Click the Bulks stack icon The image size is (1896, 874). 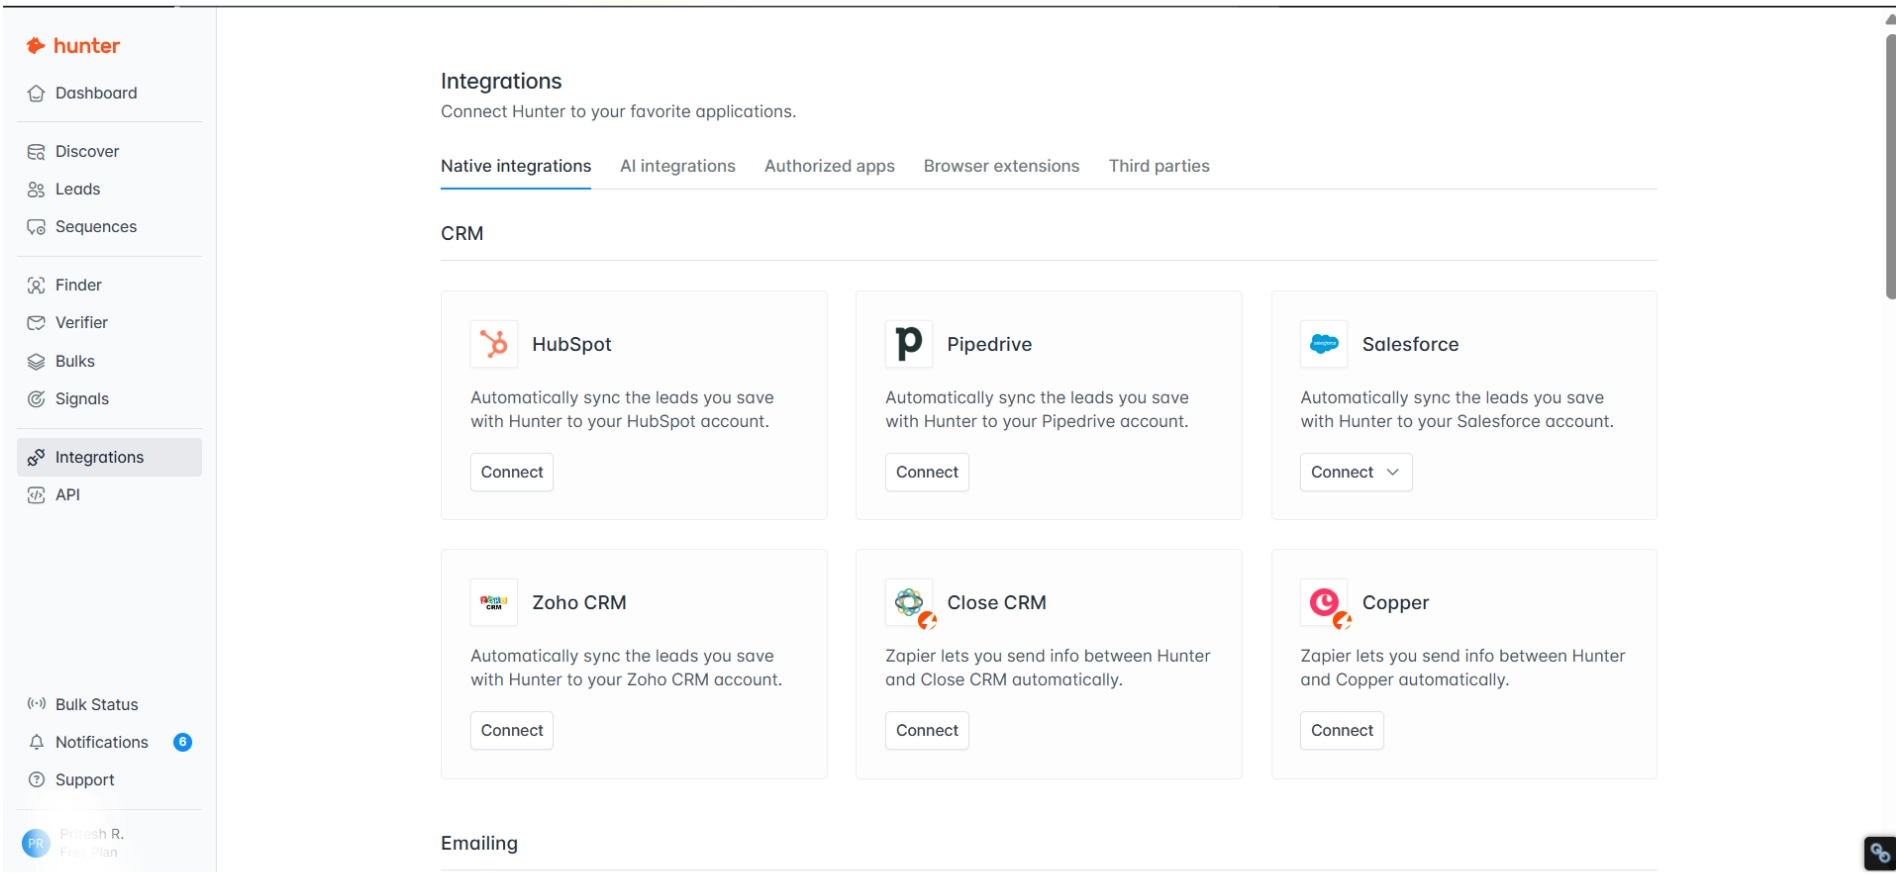coord(36,361)
